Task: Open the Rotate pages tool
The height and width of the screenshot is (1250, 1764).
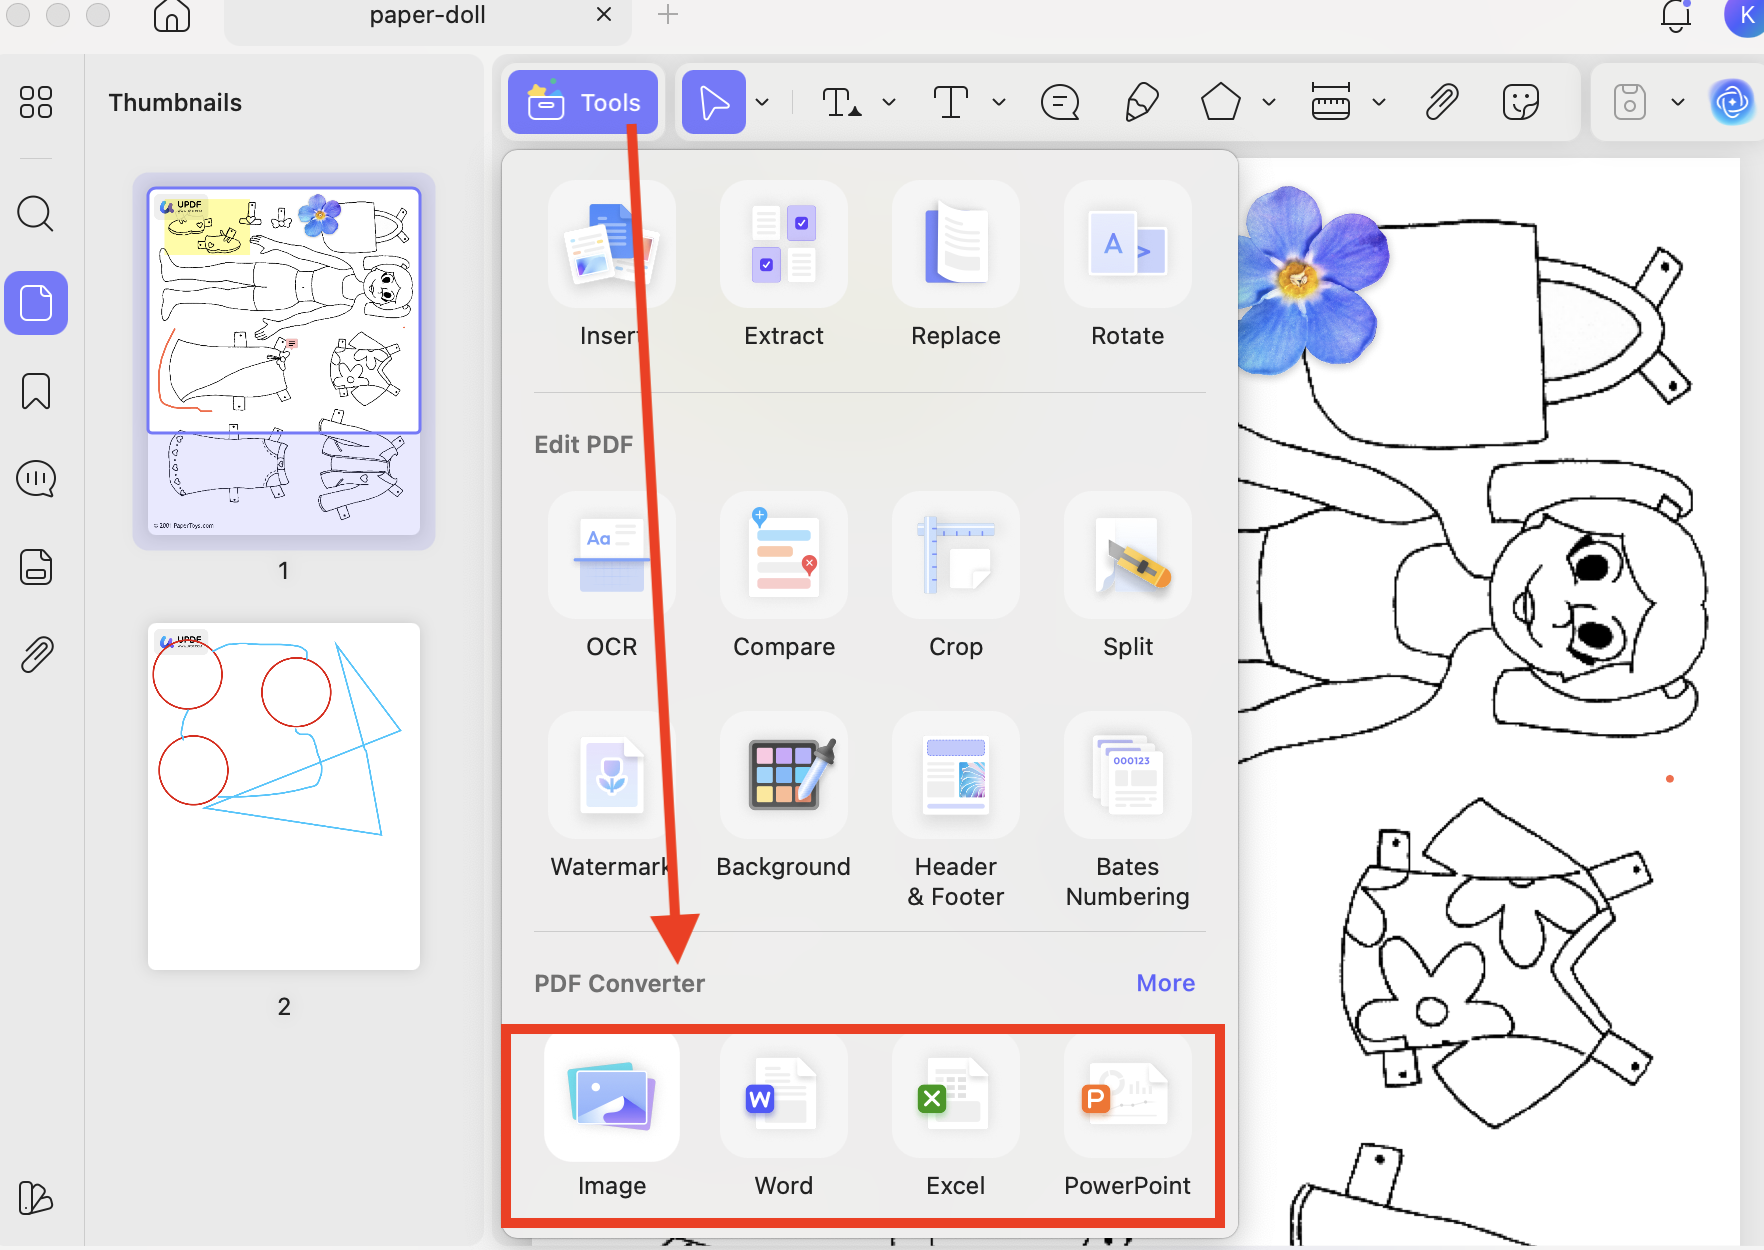Action: 1128,265
